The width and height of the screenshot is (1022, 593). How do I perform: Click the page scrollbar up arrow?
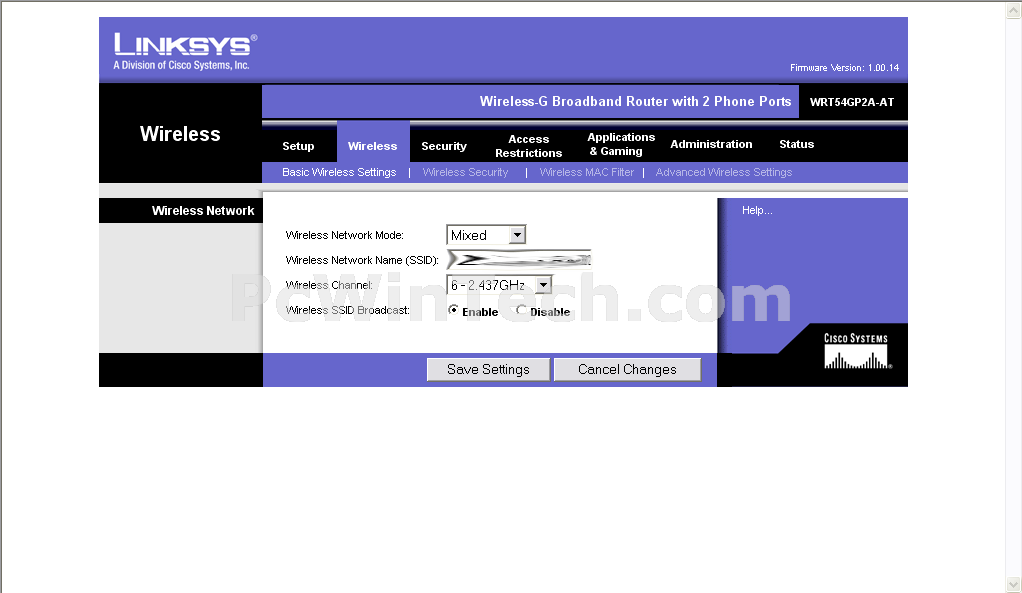(x=1014, y=10)
